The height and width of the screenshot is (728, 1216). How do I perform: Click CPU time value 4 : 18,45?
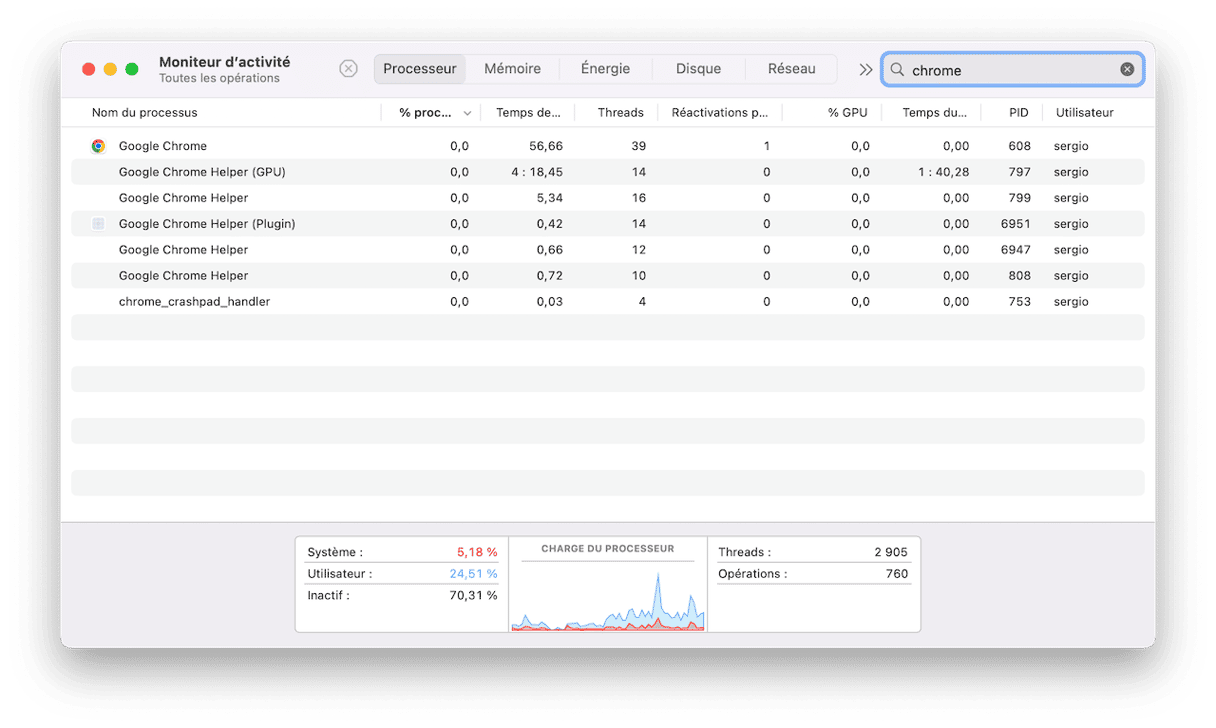click(536, 172)
